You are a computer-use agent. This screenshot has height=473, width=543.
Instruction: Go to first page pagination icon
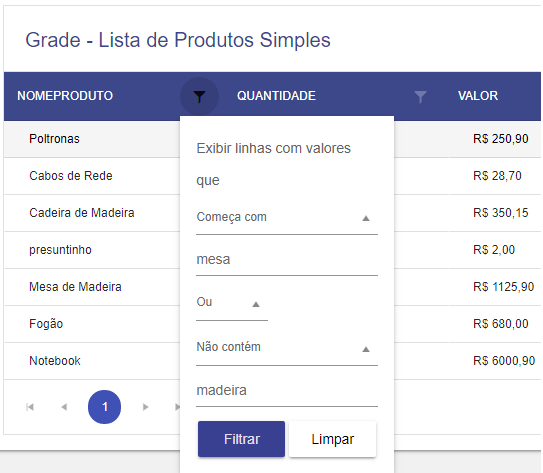coord(30,407)
